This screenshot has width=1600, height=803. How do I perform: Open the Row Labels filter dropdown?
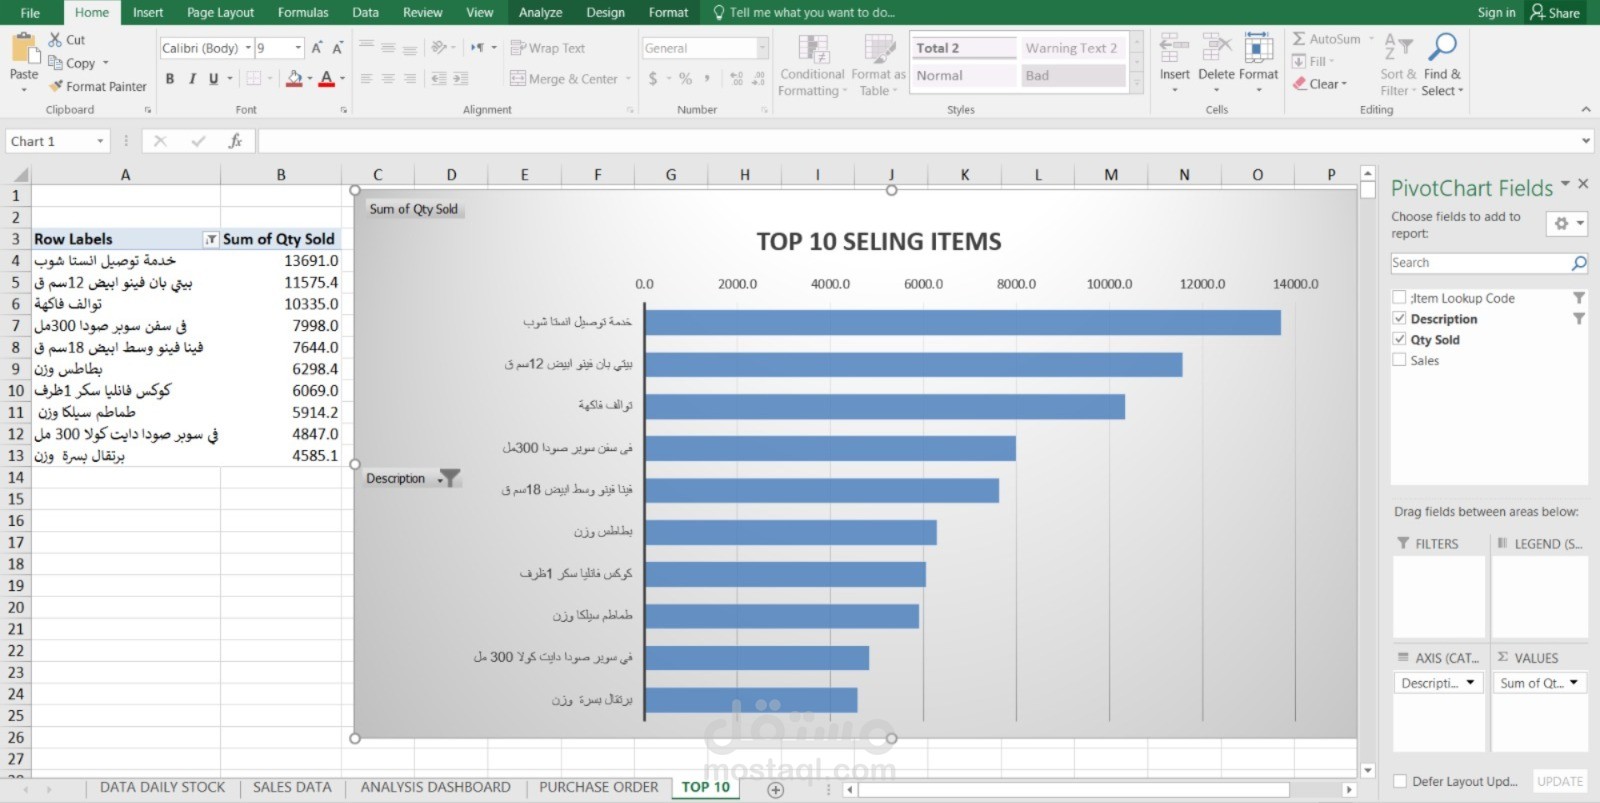pos(210,239)
